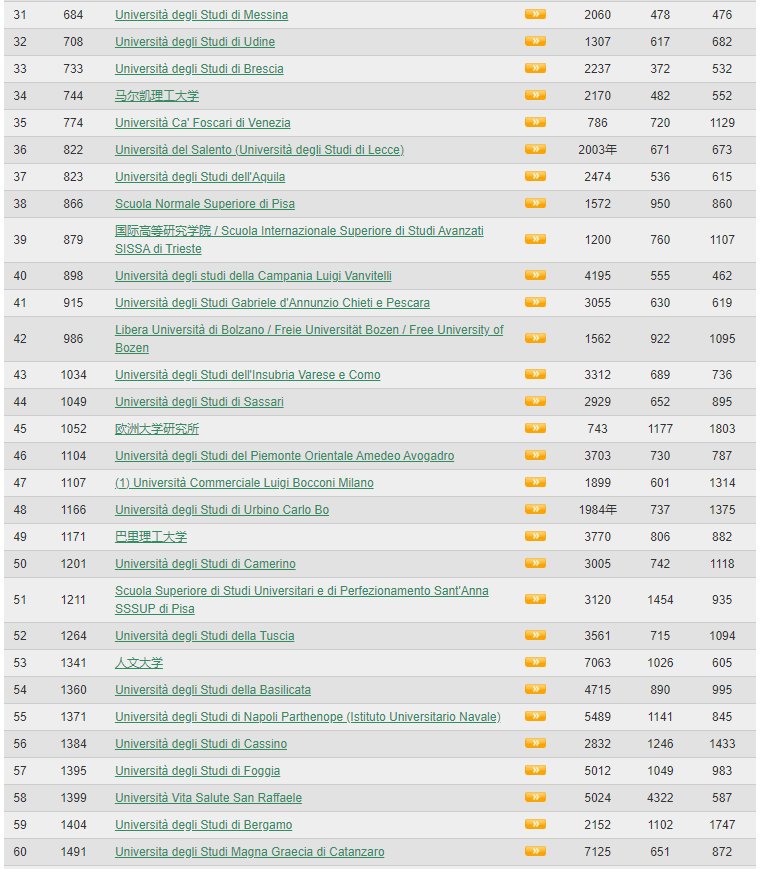This screenshot has width=762, height=869.
Task: Click the orange arrow icon in the Brescia row
Action: 535,68
